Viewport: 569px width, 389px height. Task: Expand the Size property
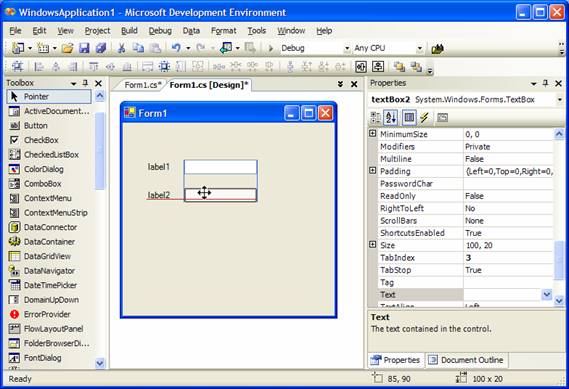372,244
